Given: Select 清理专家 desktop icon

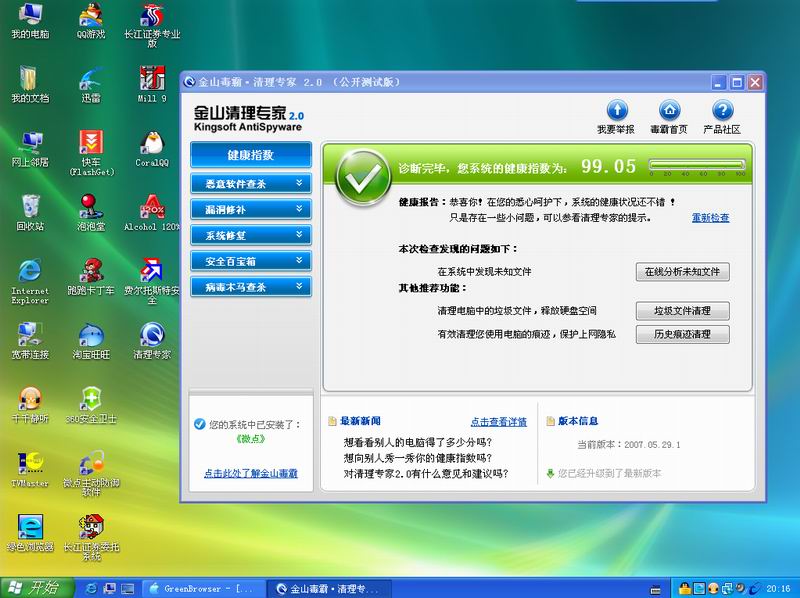Looking at the screenshot, I should click(x=152, y=341).
